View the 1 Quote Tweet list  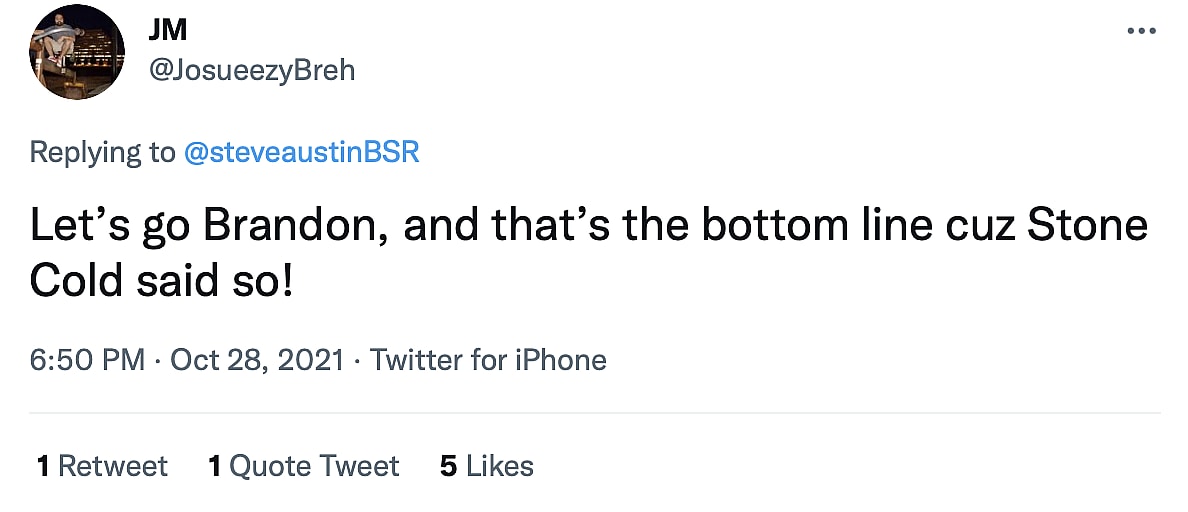pyautogui.click(x=304, y=466)
